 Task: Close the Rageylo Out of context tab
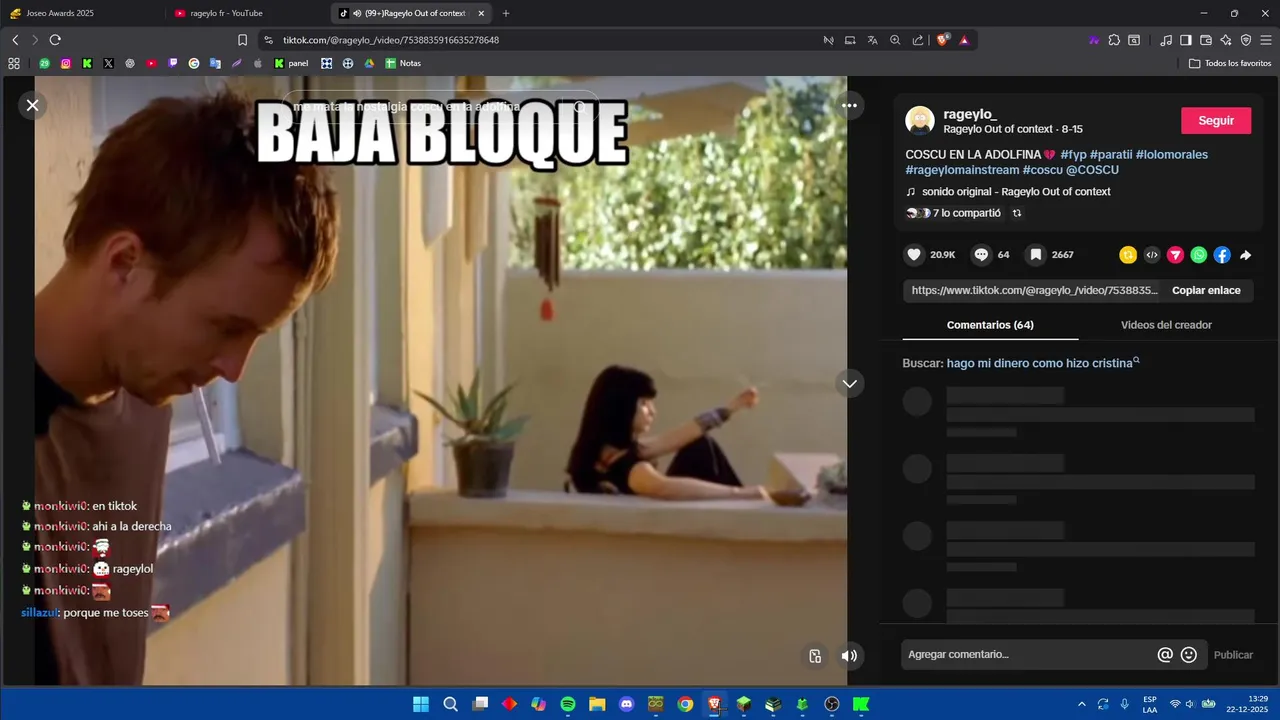pyautogui.click(x=481, y=13)
